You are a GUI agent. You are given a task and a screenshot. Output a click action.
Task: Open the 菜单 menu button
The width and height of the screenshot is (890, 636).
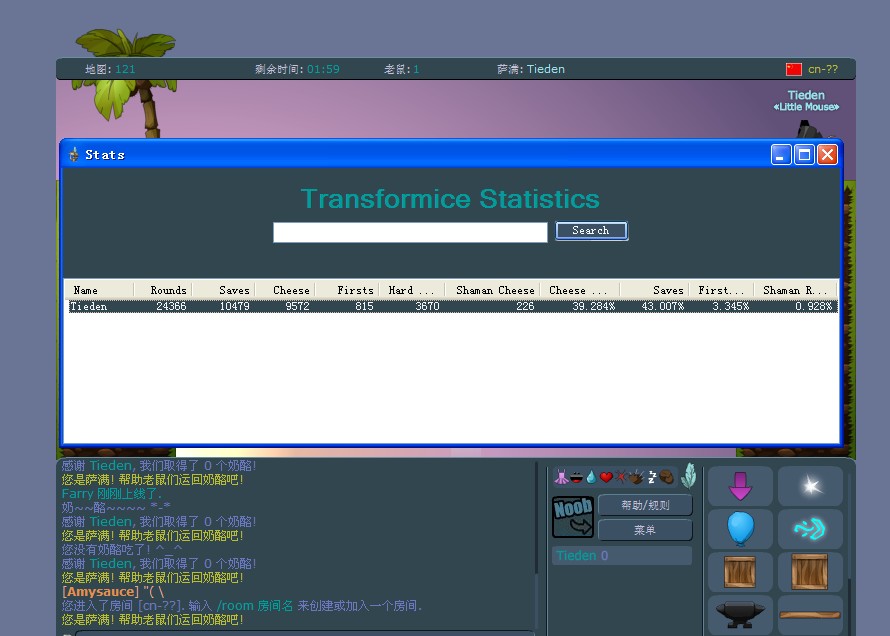pyautogui.click(x=645, y=530)
